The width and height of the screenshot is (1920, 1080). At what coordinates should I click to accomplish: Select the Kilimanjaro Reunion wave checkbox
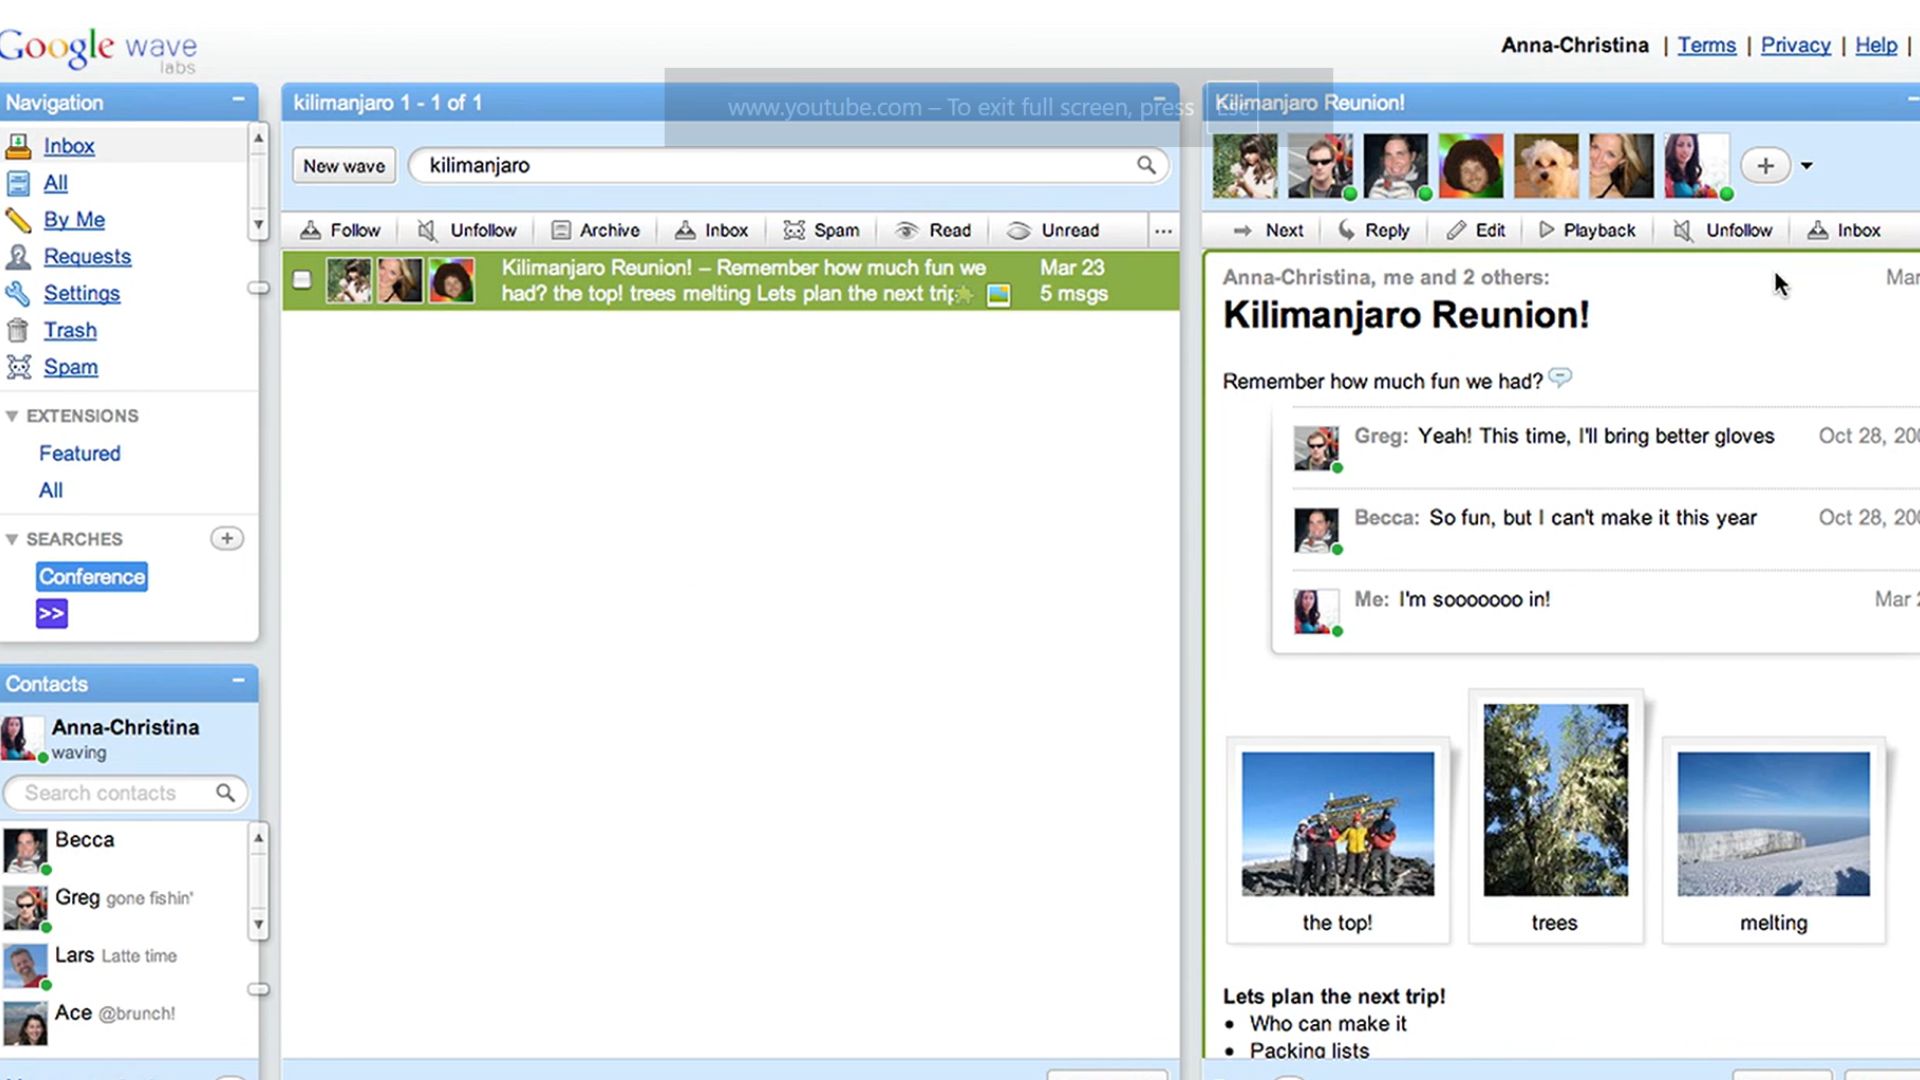[302, 280]
